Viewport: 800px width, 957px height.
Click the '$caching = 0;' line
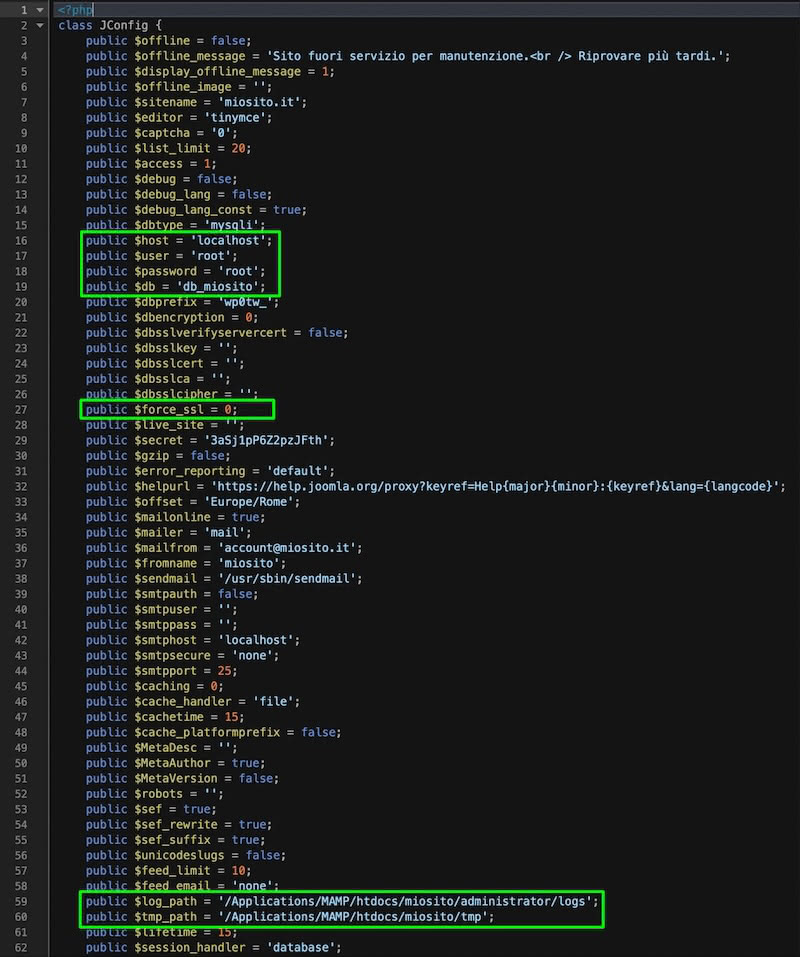click(154, 686)
